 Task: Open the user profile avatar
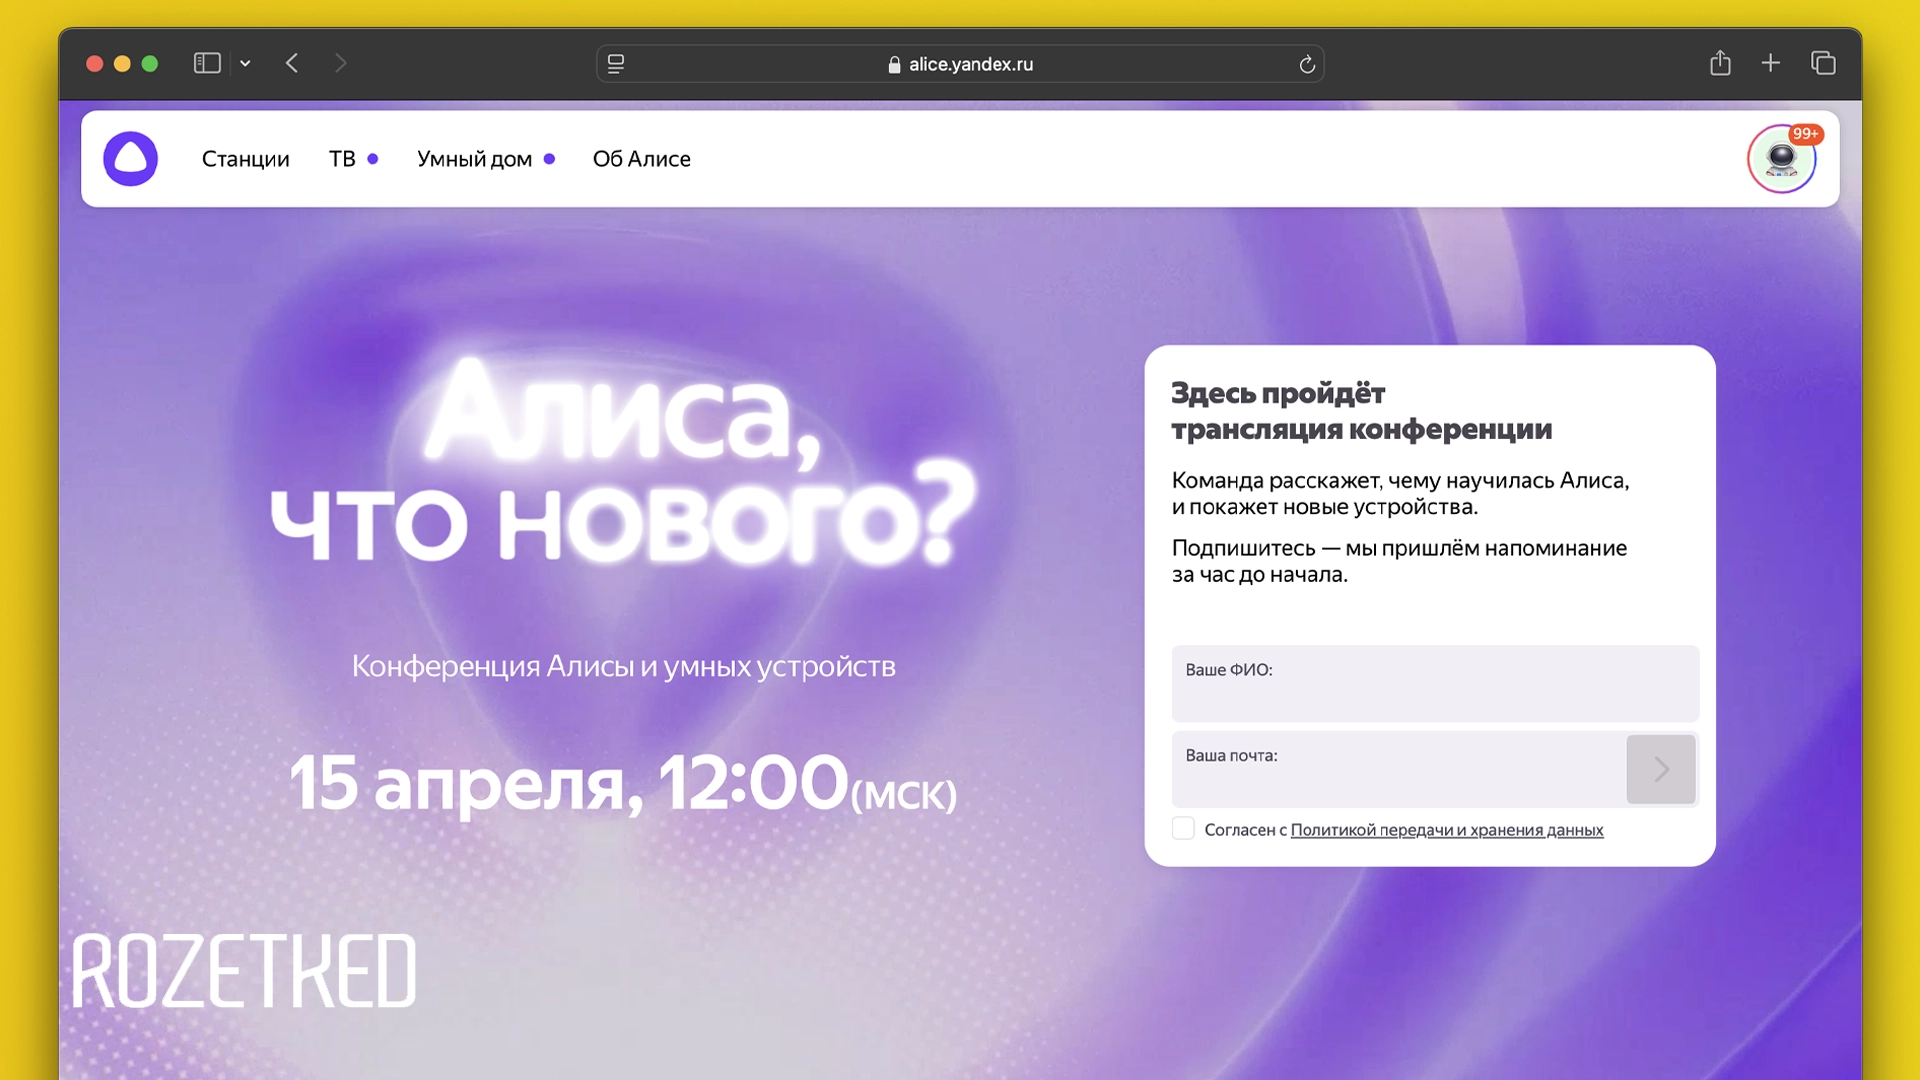(x=1782, y=159)
